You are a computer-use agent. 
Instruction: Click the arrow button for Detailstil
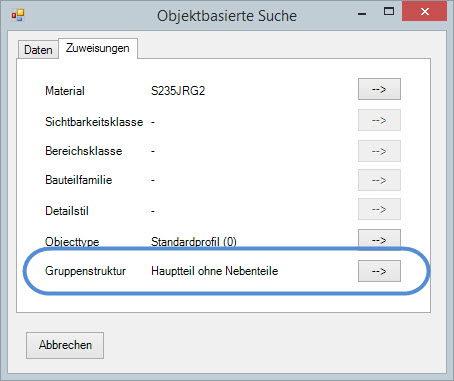(x=379, y=209)
